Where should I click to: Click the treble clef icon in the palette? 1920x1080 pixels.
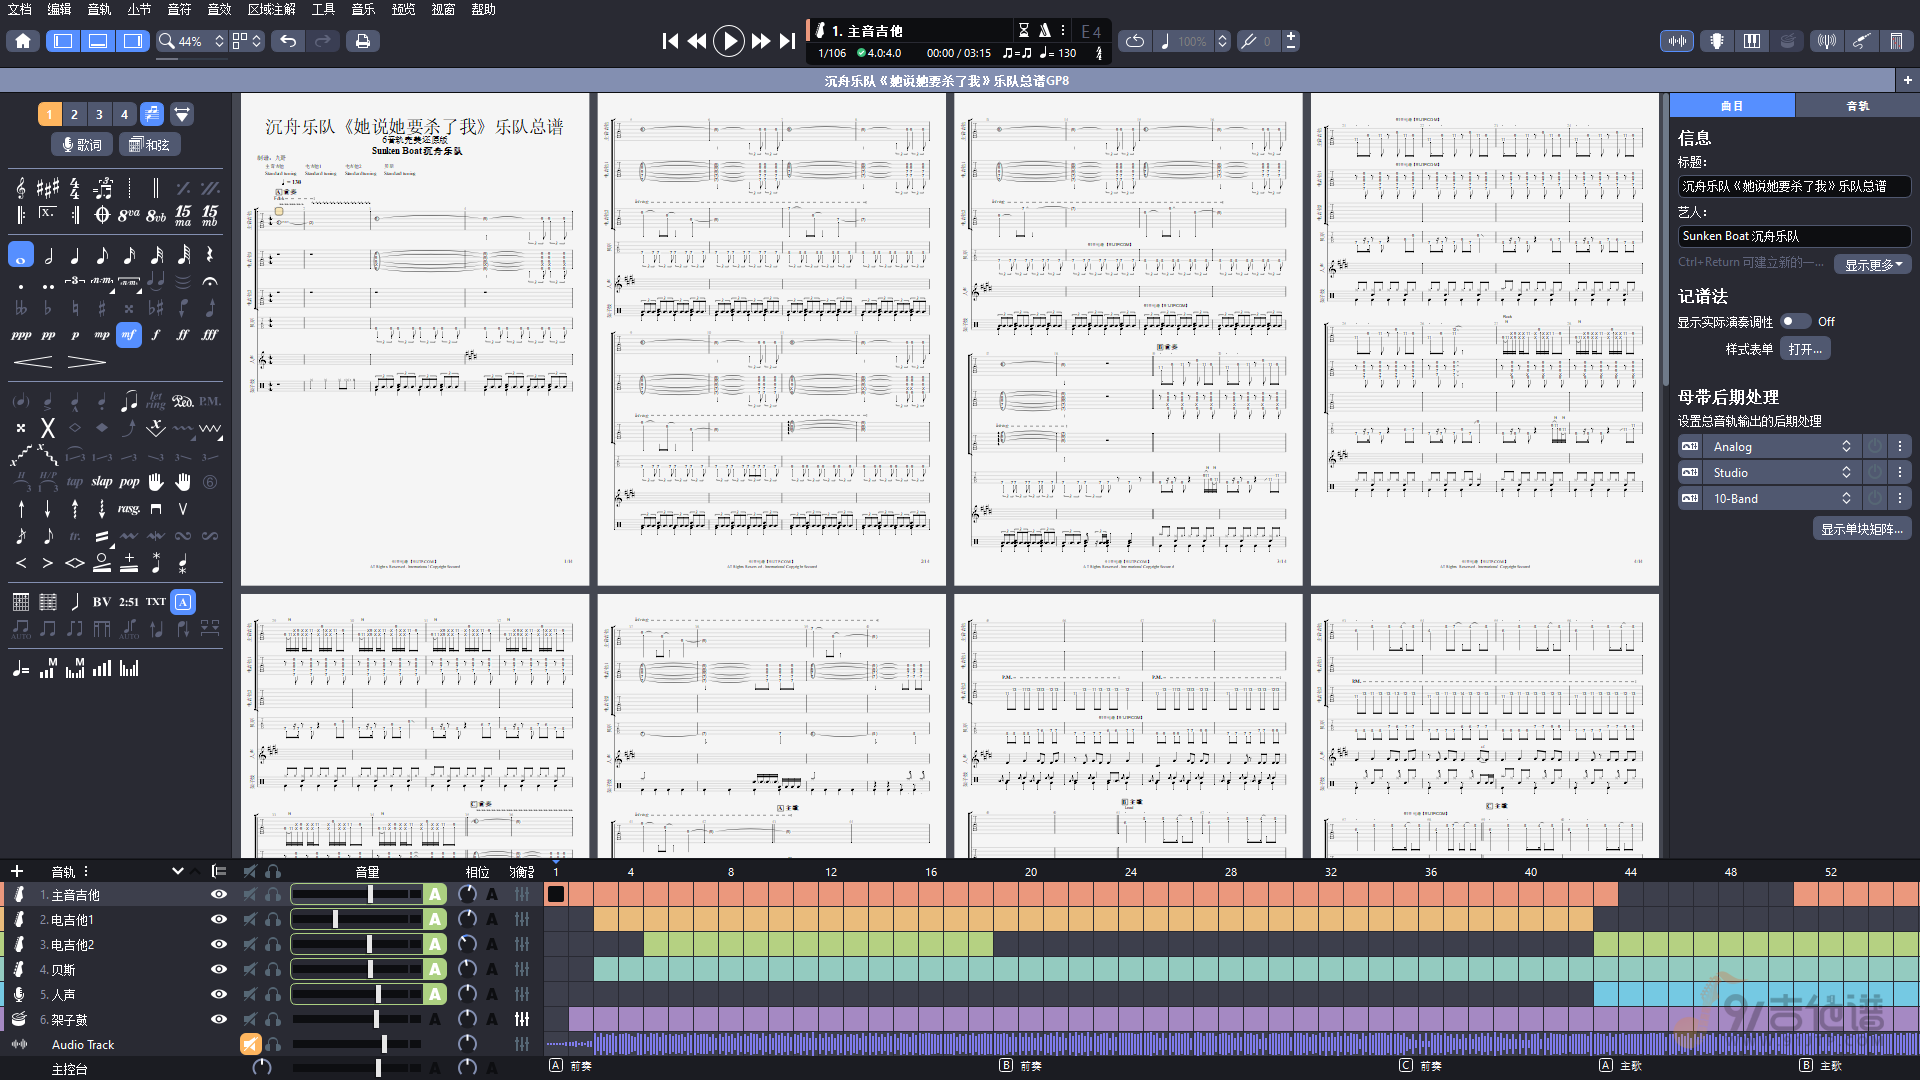21,188
